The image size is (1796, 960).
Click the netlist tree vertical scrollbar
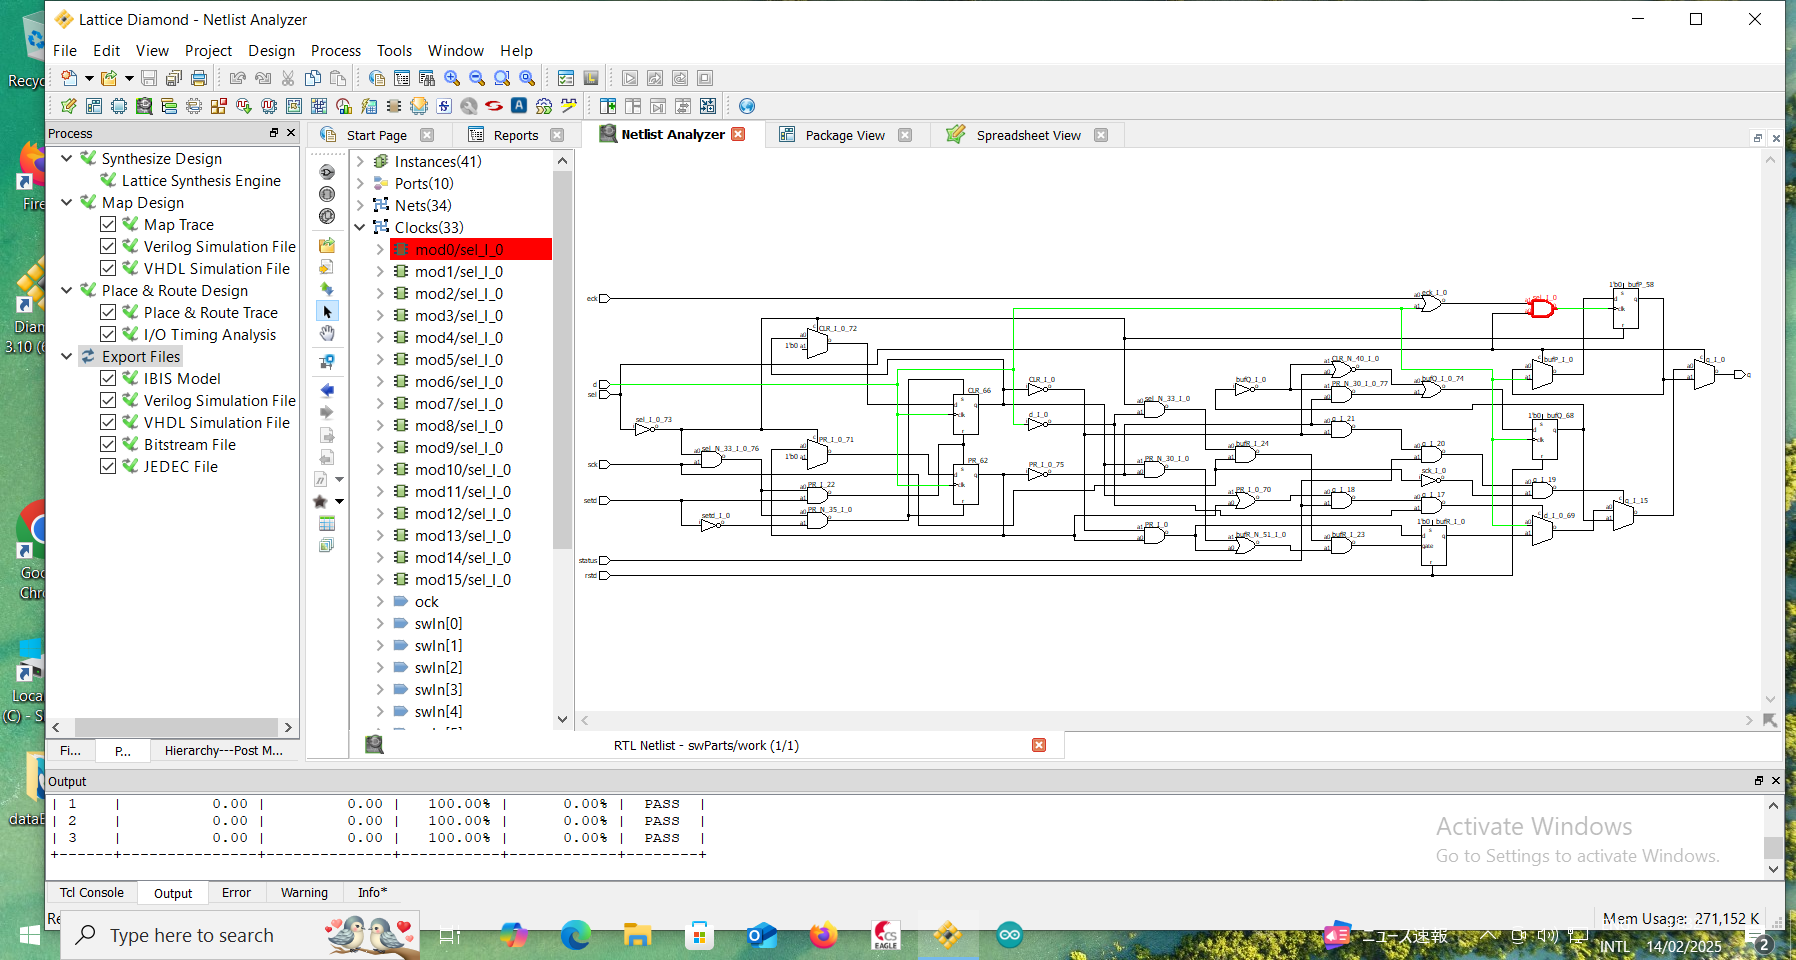tap(562, 360)
